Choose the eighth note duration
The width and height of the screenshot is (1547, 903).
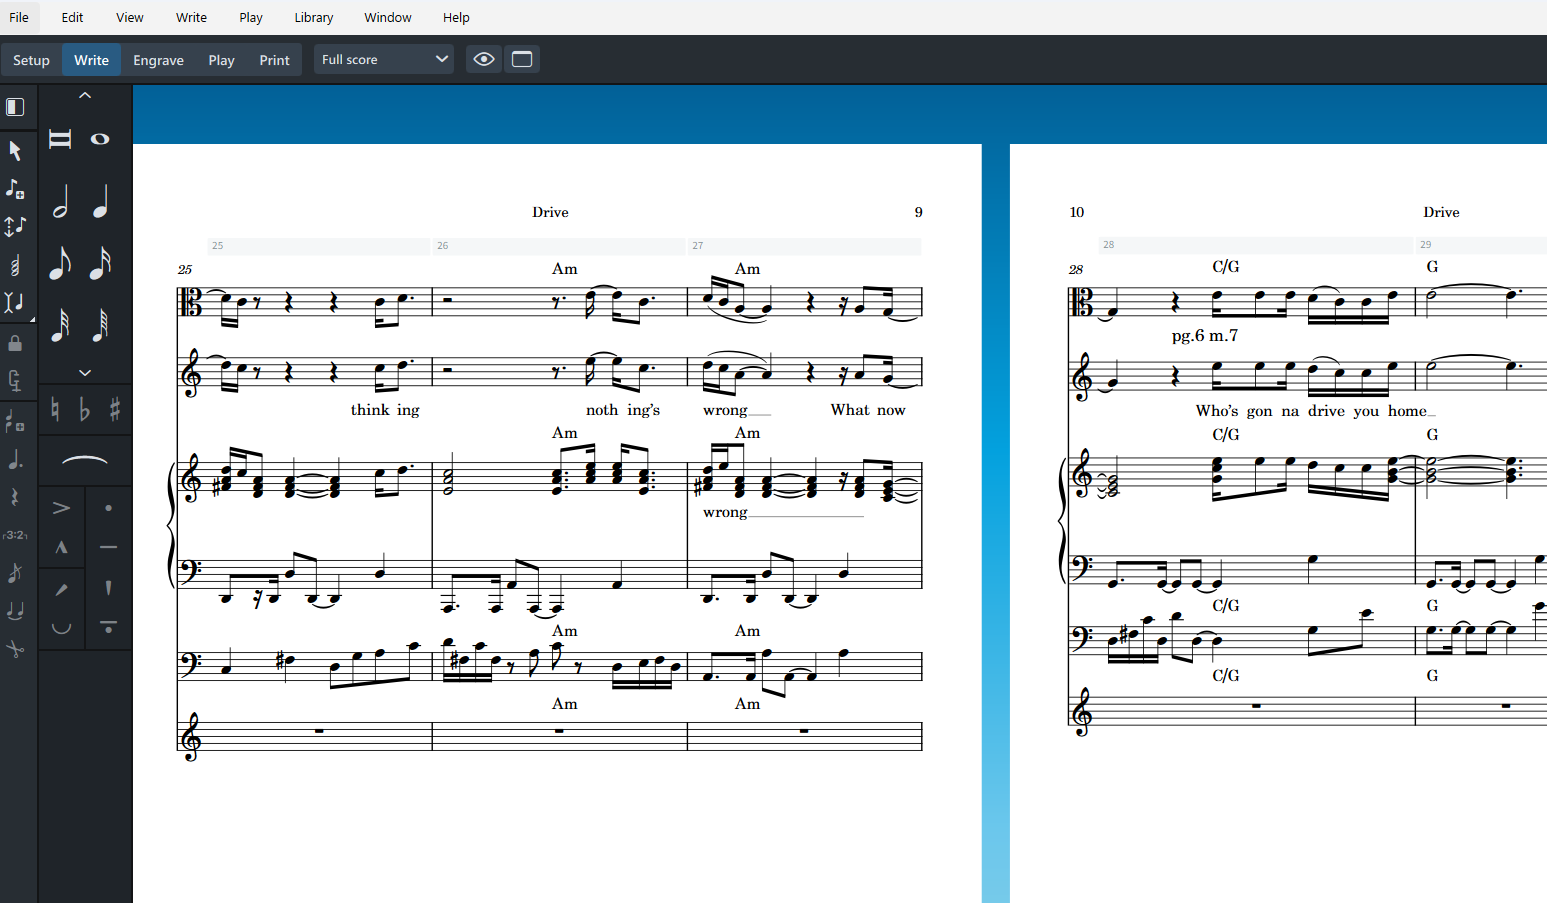[60, 264]
